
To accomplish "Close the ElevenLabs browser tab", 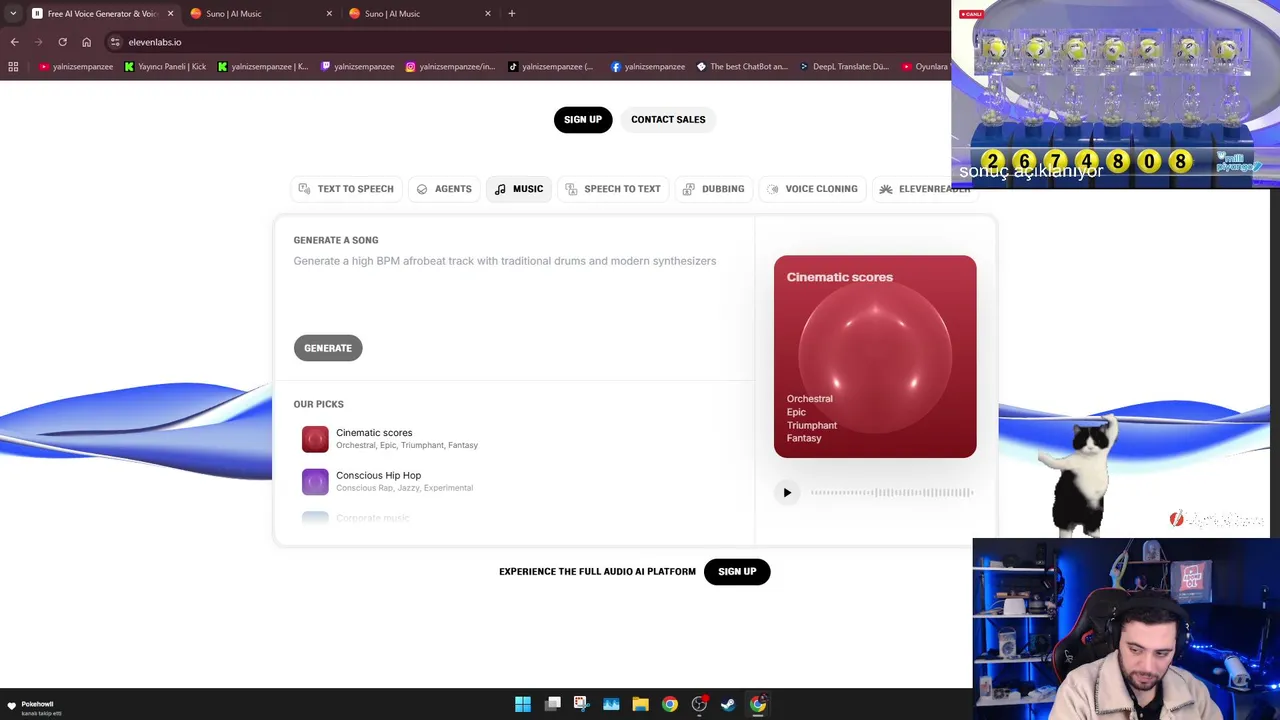I will click(170, 14).
